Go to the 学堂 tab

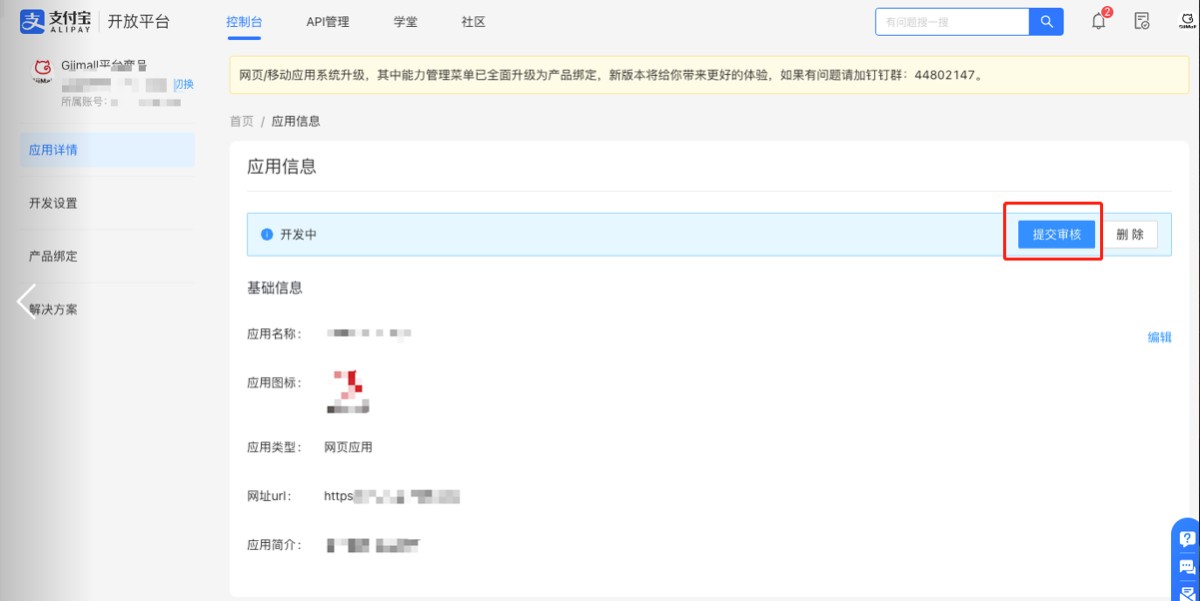(x=405, y=21)
